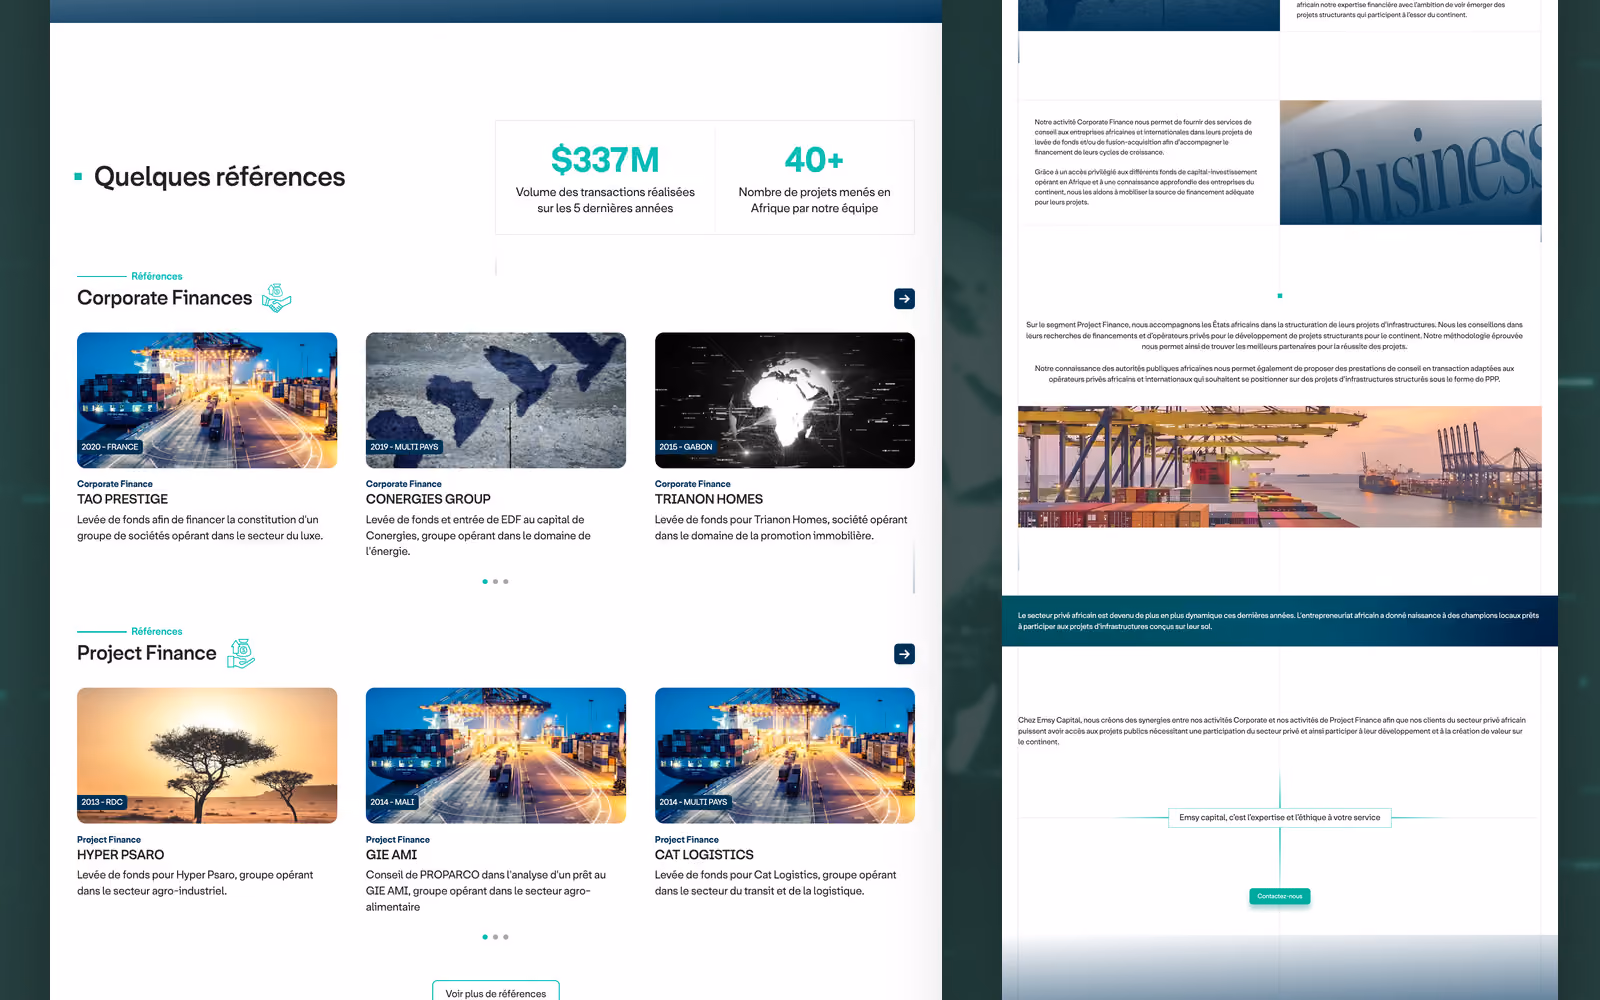This screenshot has height=1000, width=1600.
Task: Click the TAO PRESTIGE title
Action: tap(122, 499)
